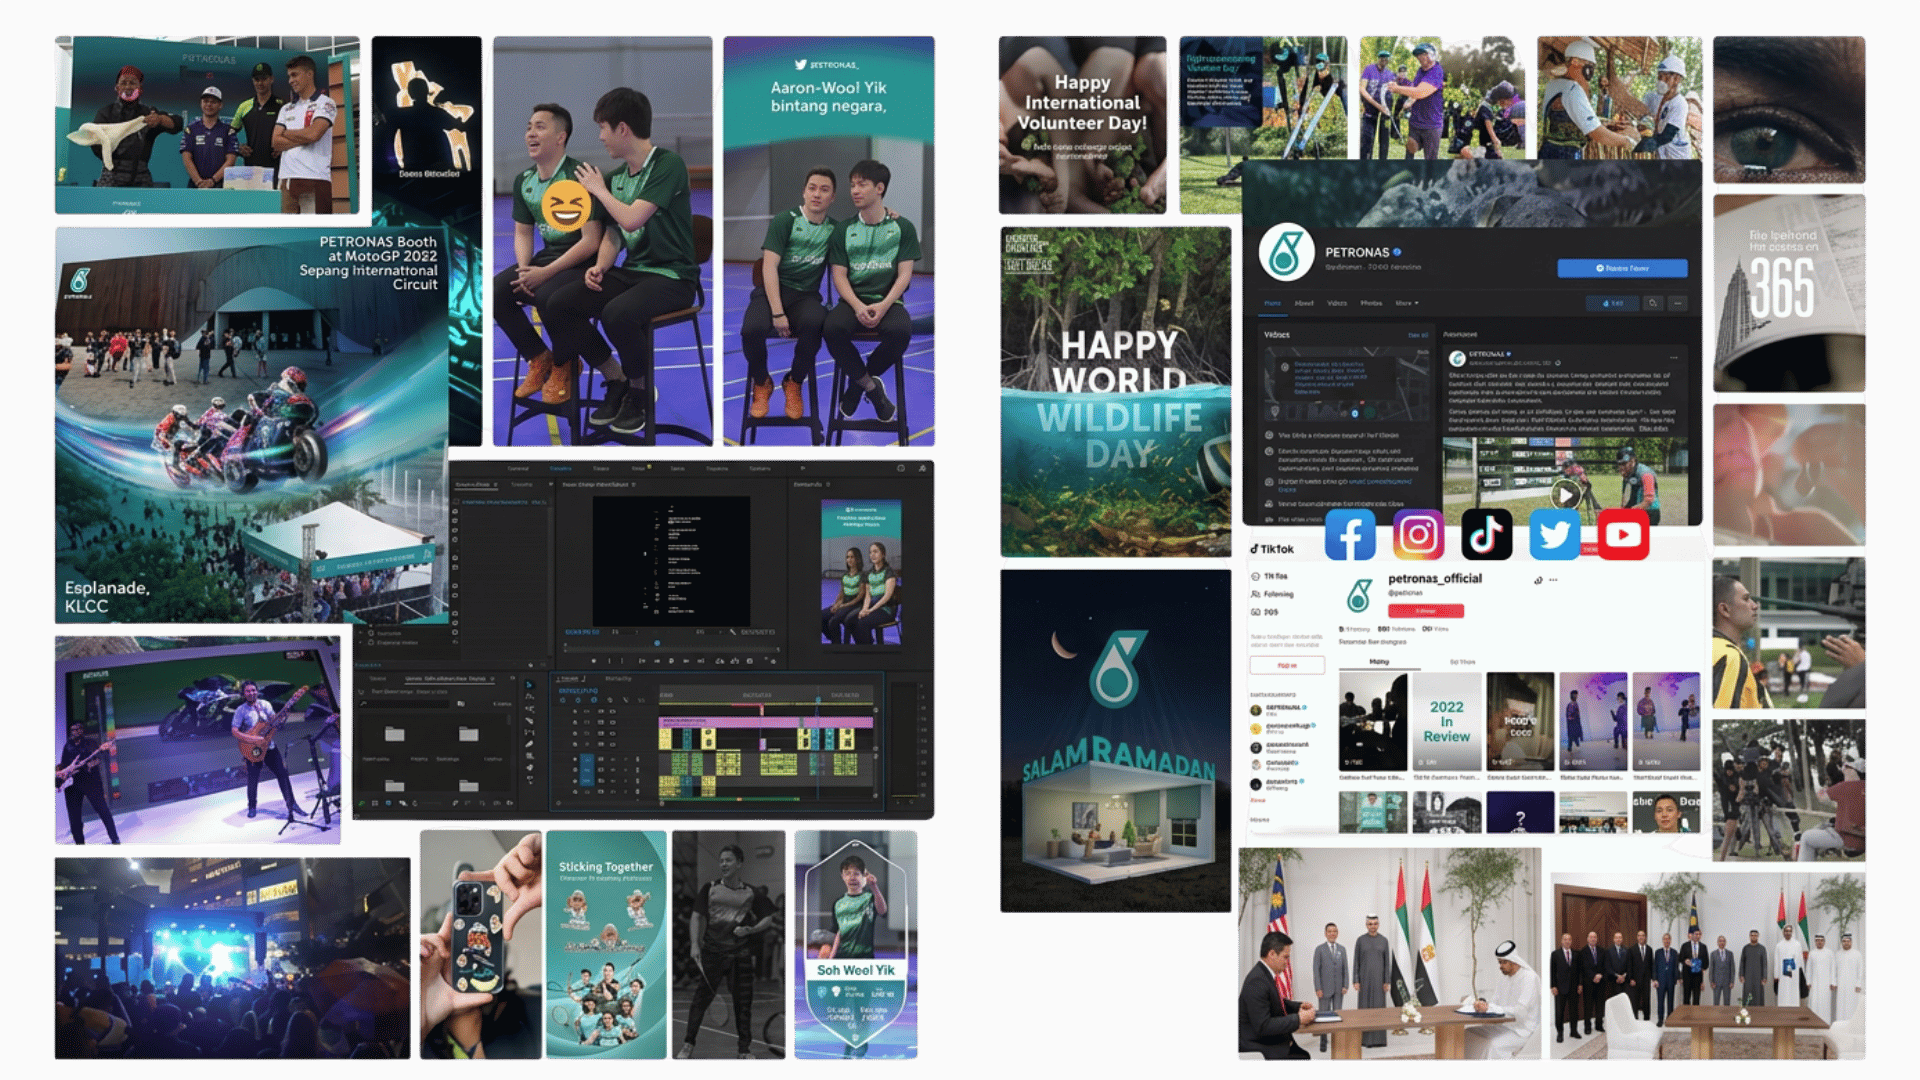Screen dimensions: 1920x1080
Task: Open the Happy World Wildlife Day poster
Action: pos(1116,392)
